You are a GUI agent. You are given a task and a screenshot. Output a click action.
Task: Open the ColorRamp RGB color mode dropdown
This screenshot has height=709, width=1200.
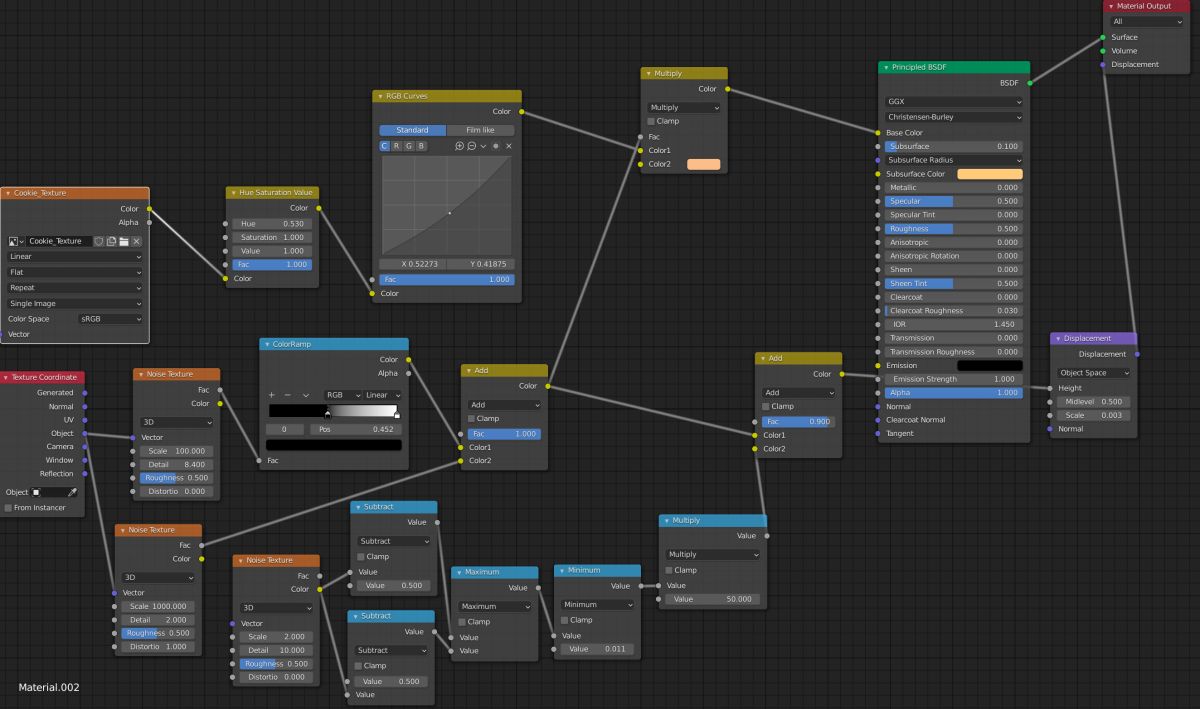click(341, 395)
